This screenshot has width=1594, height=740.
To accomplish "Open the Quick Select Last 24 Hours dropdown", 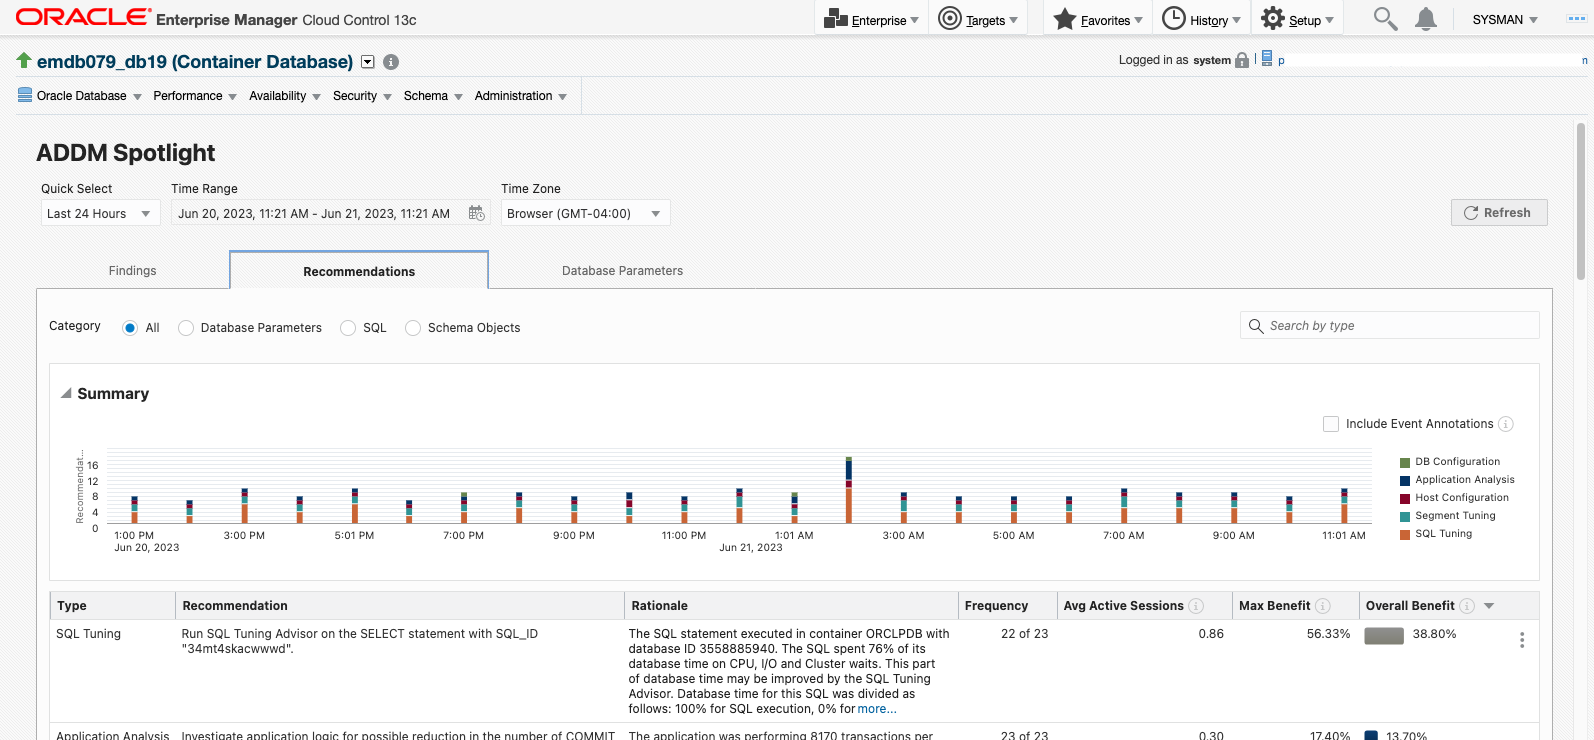I will [x=100, y=213].
